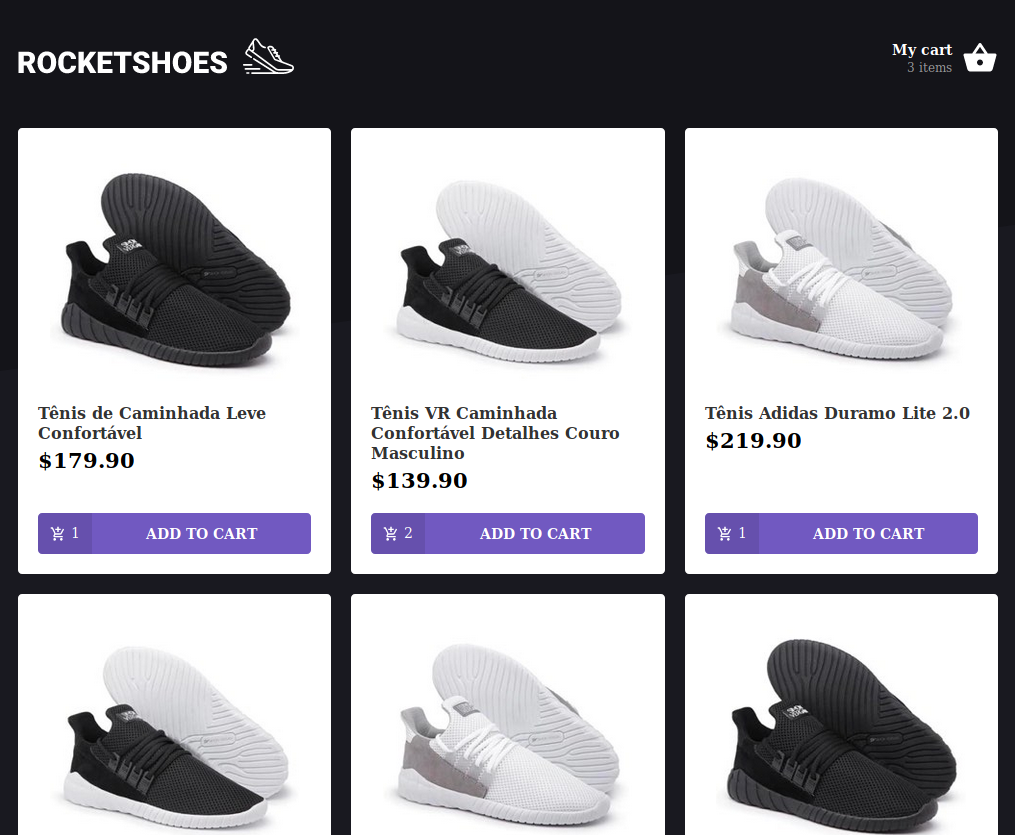This screenshot has width=1015, height=835.
Task: Open the My cart link
Action: point(922,50)
